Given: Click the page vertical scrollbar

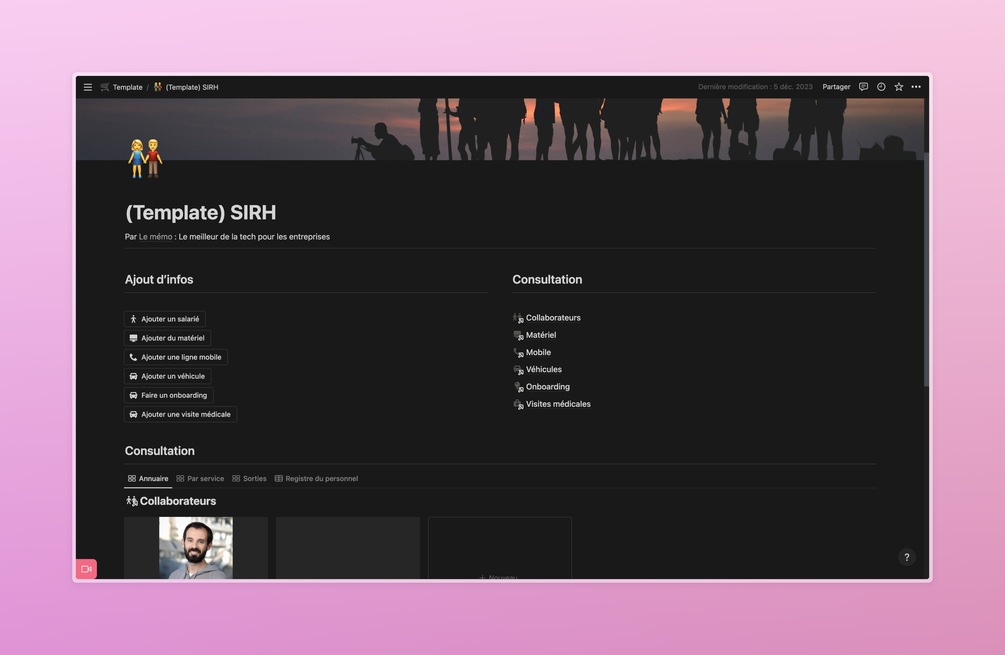Looking at the screenshot, I should 926,269.
